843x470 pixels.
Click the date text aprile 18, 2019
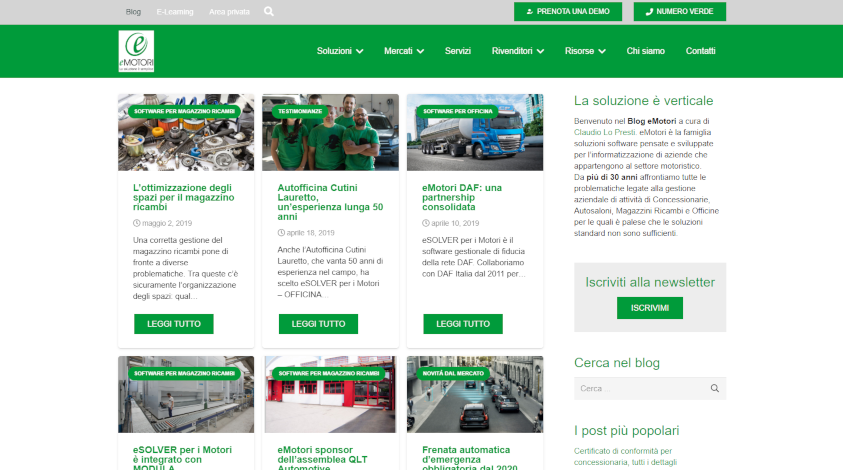(x=310, y=233)
